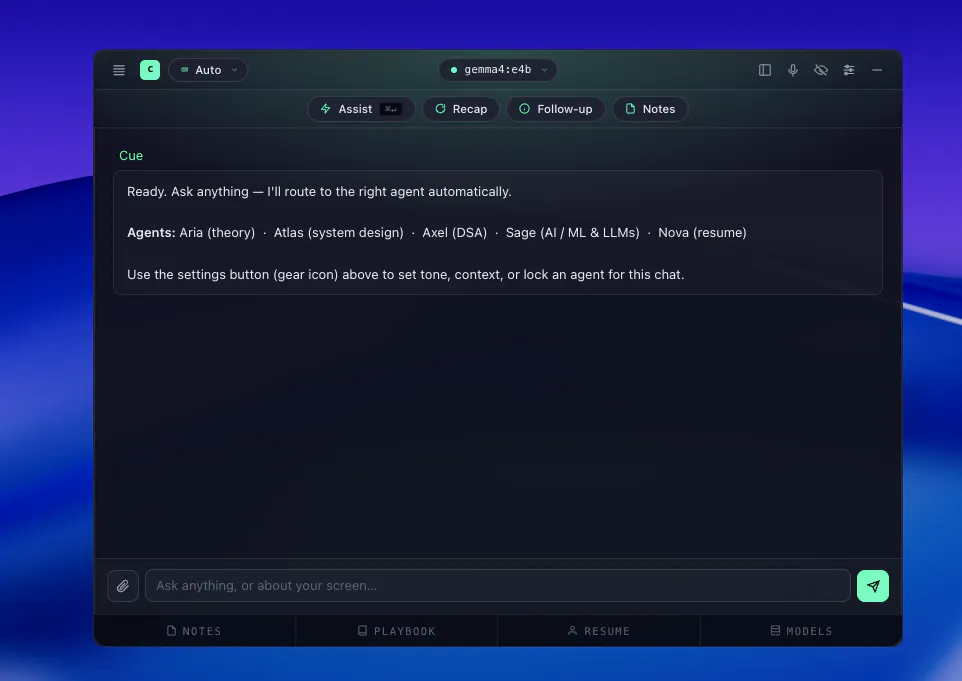Click the text 'Atlas (system design)'
Viewport: 962px width, 681px height.
[x=339, y=233]
